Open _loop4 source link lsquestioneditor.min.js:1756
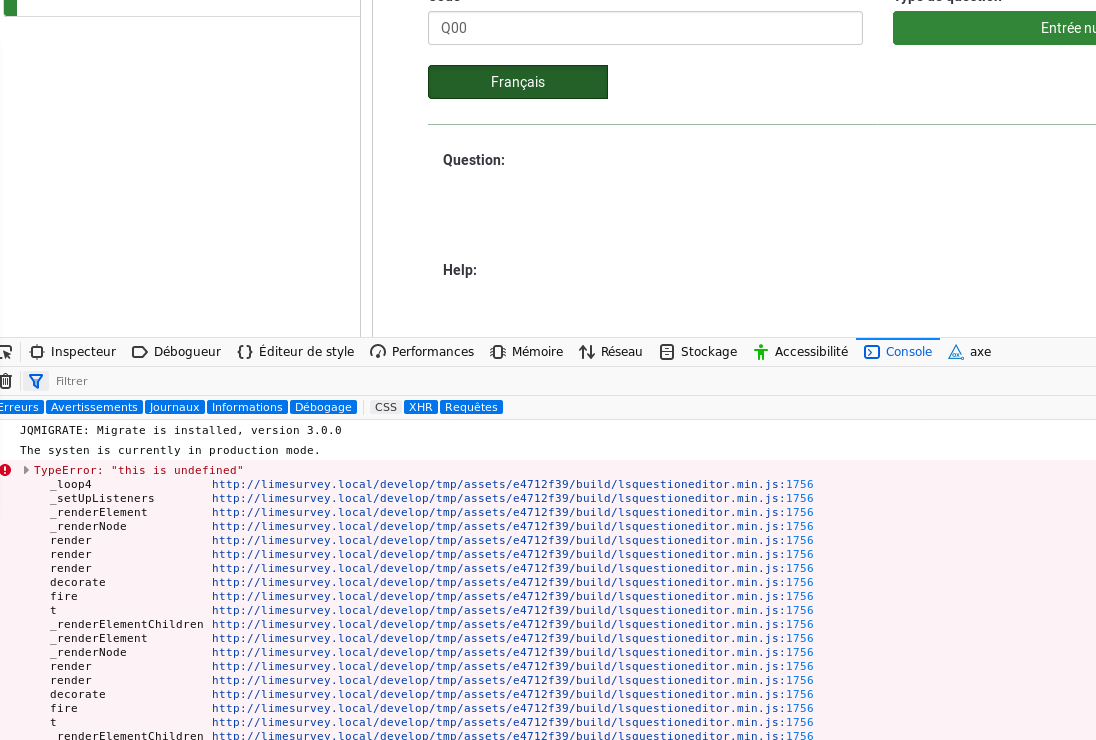This screenshot has width=1096, height=740. 512,484
